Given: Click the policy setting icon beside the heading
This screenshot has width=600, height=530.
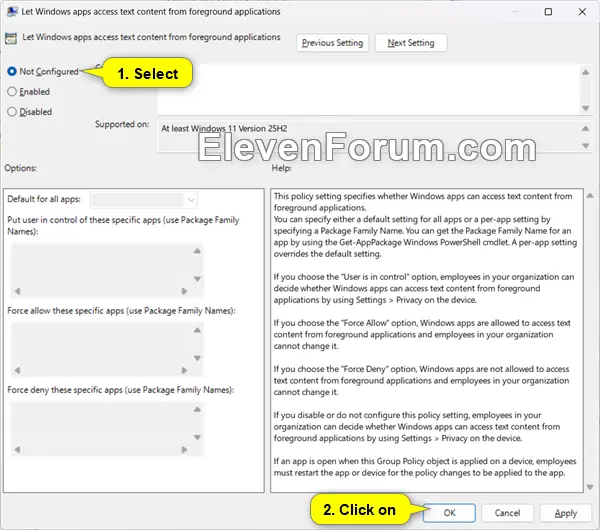Looking at the screenshot, I should coord(11,38).
